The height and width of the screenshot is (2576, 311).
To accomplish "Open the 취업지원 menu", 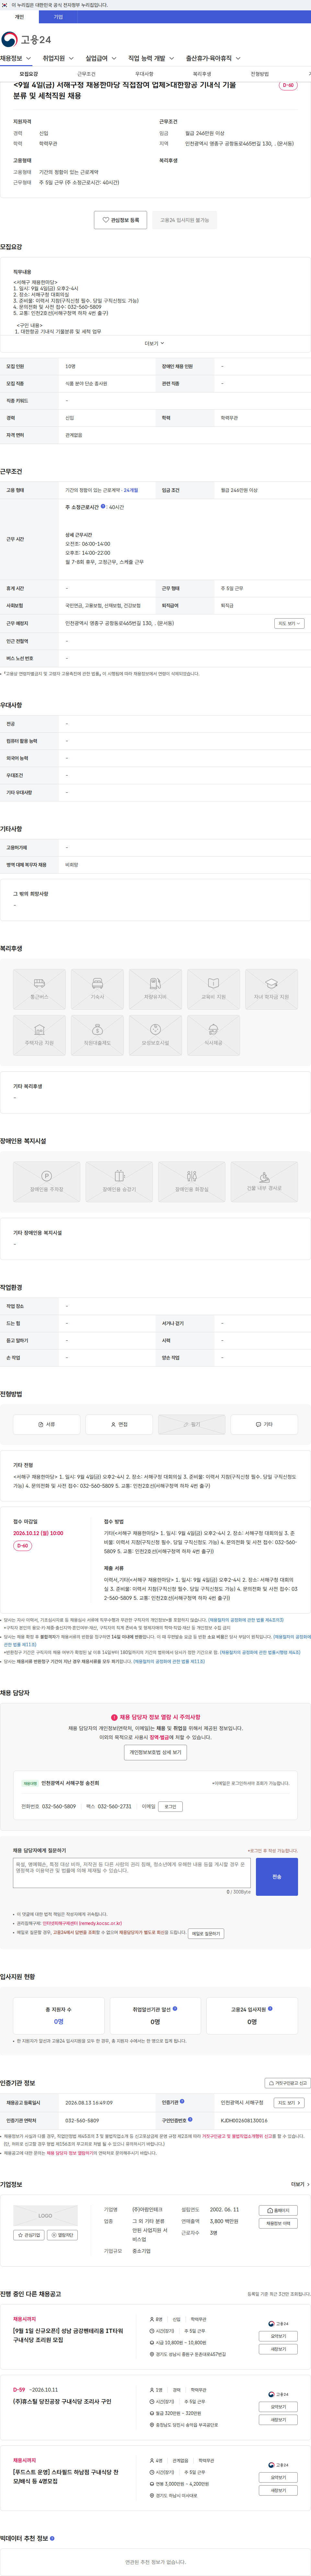I will [x=58, y=58].
